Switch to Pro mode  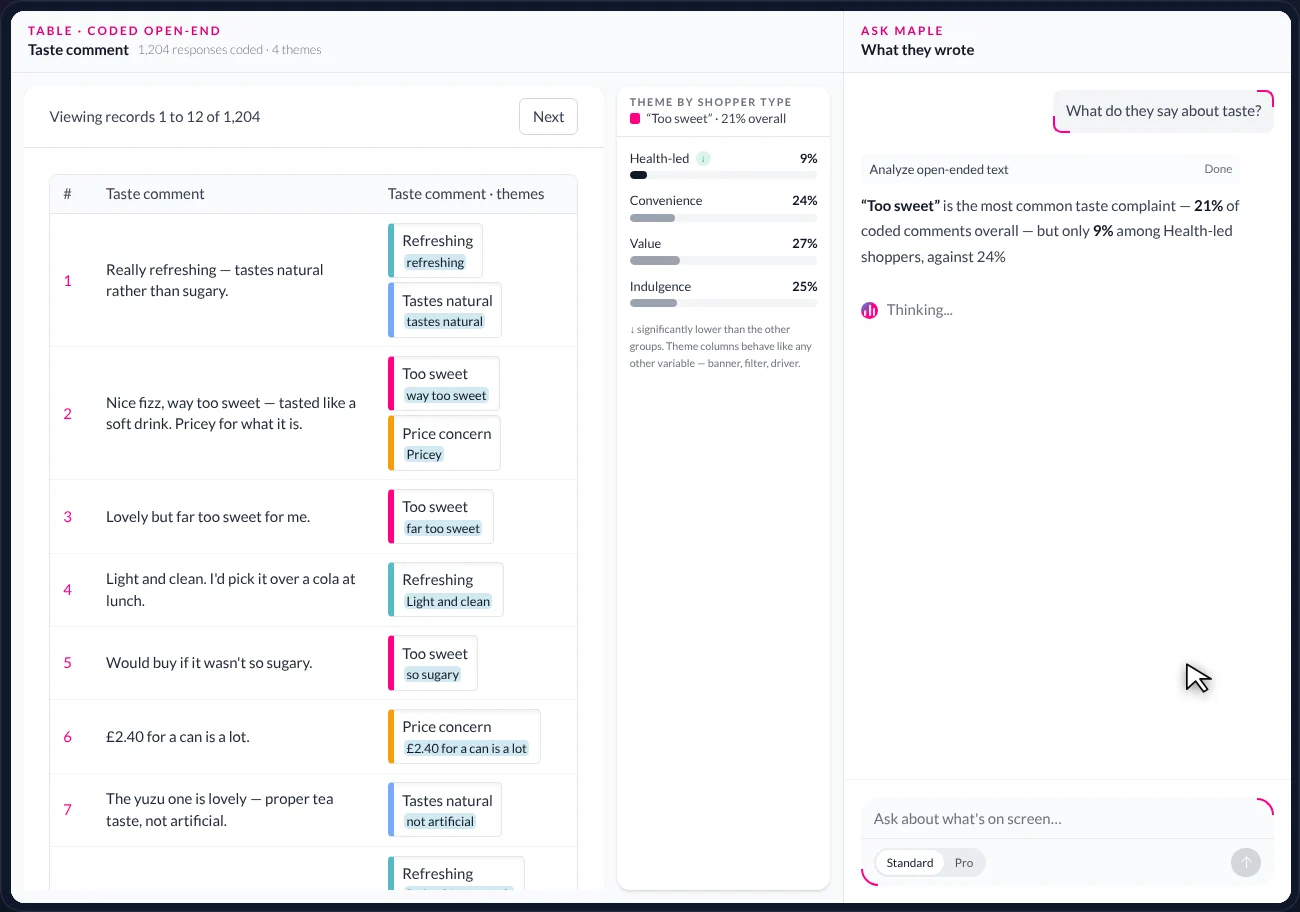(963, 862)
